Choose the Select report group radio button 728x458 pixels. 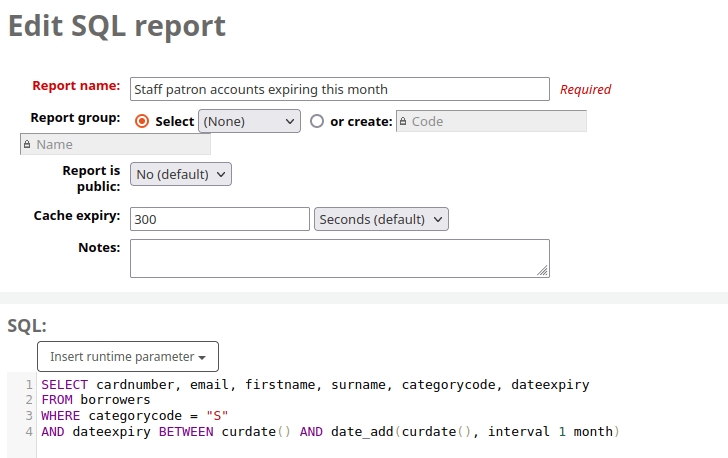[x=142, y=121]
